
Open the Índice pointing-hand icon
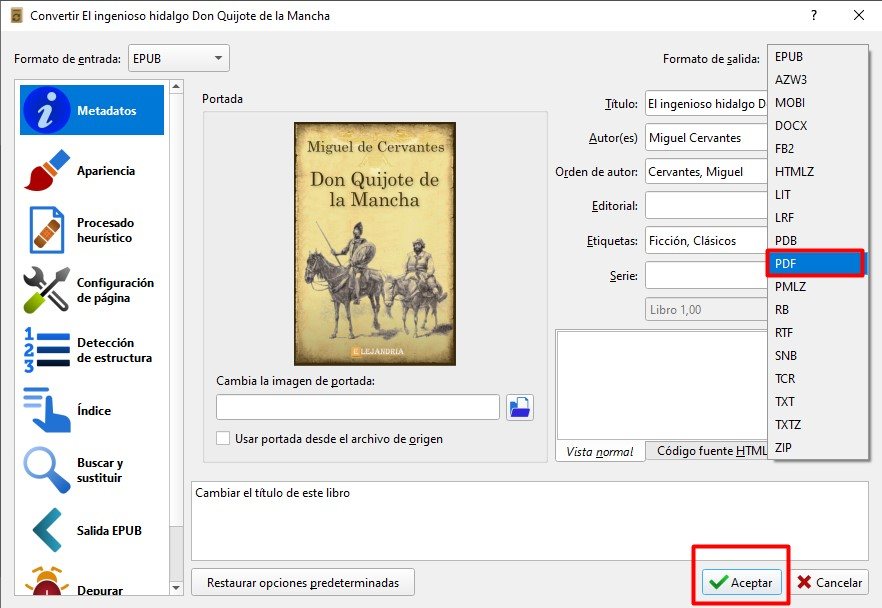point(46,411)
